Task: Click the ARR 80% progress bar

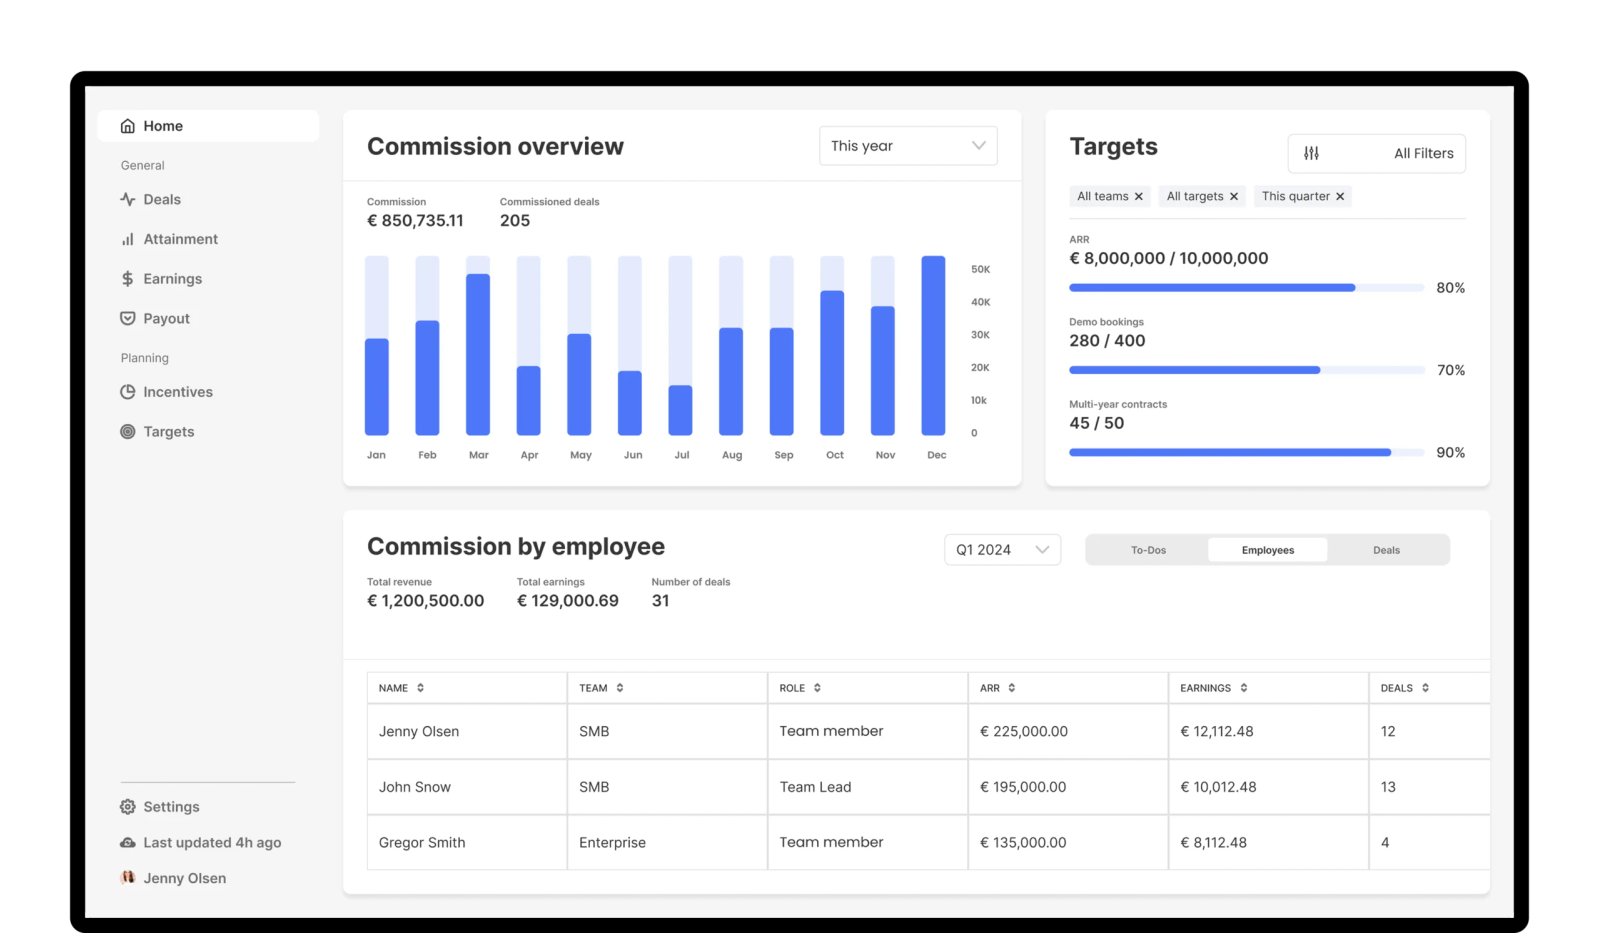Action: point(1246,288)
